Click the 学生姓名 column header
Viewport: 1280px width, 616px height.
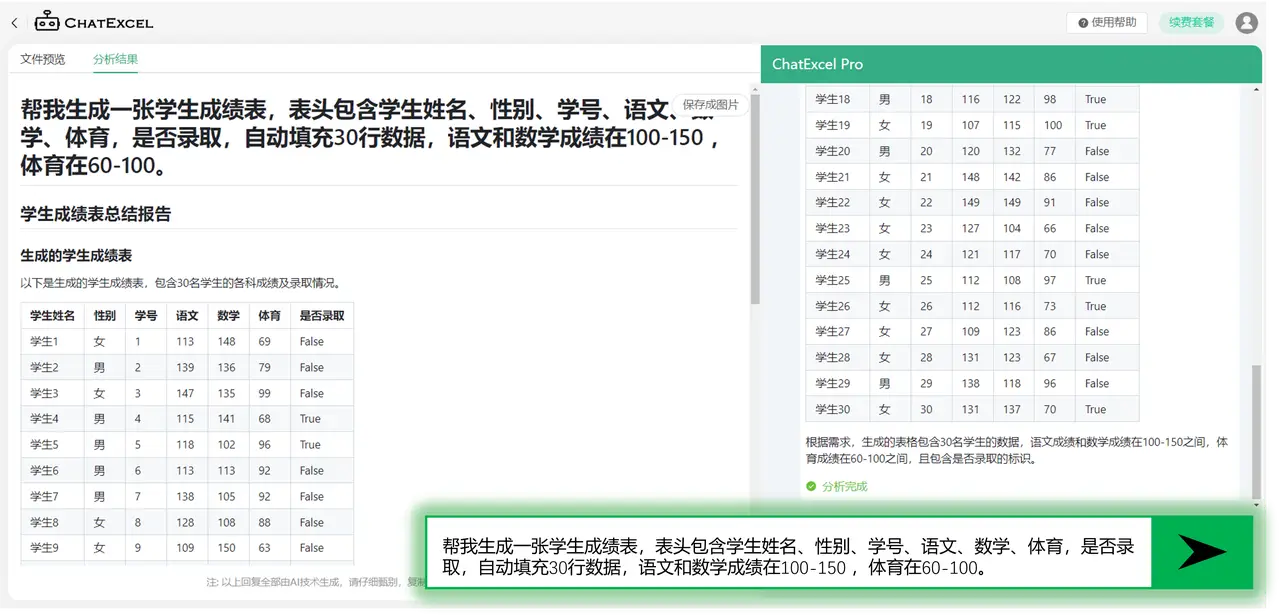(52, 316)
